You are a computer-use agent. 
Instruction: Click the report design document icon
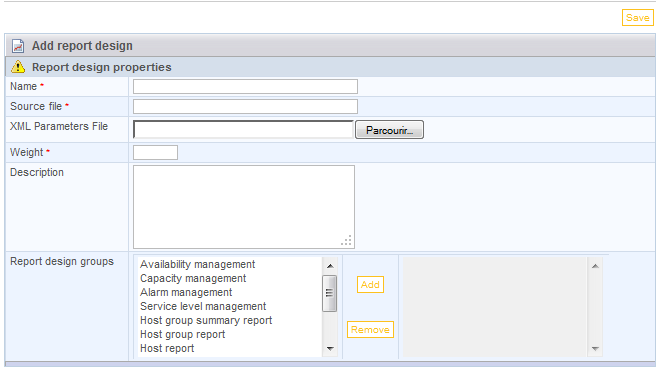(18, 45)
